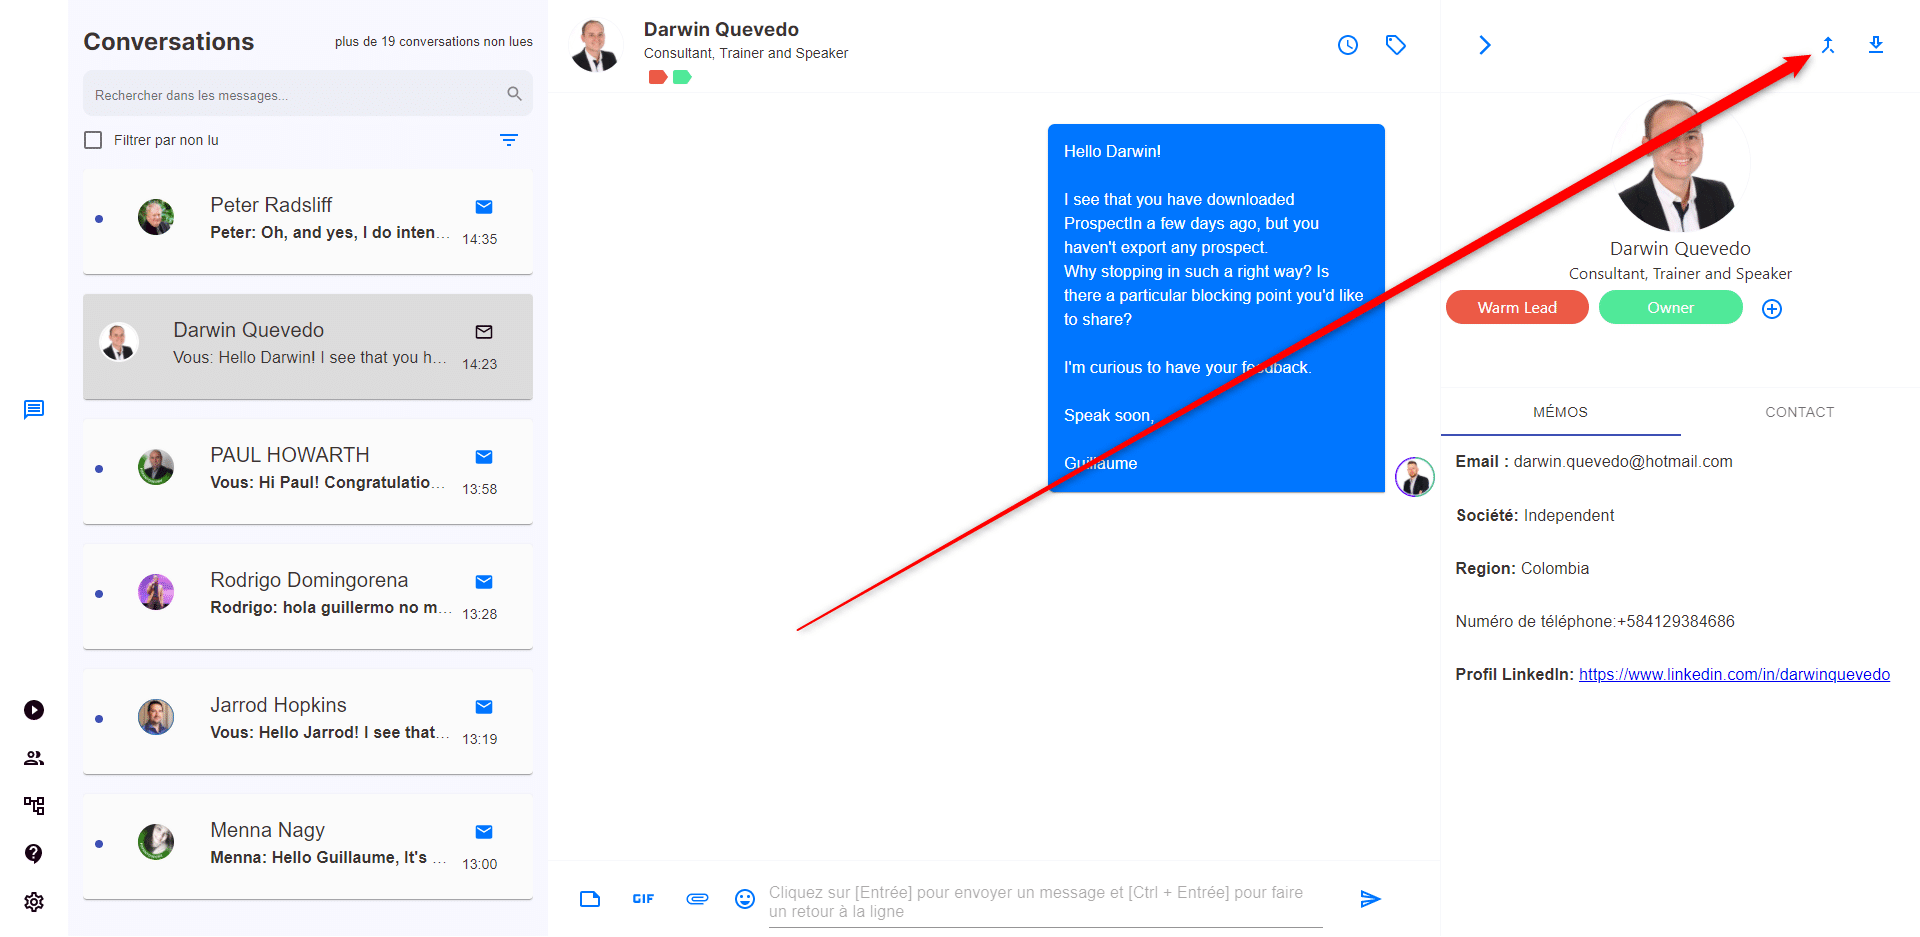Click the Region: Colombia memo line
This screenshot has height=937, width=1920.
1522,569
